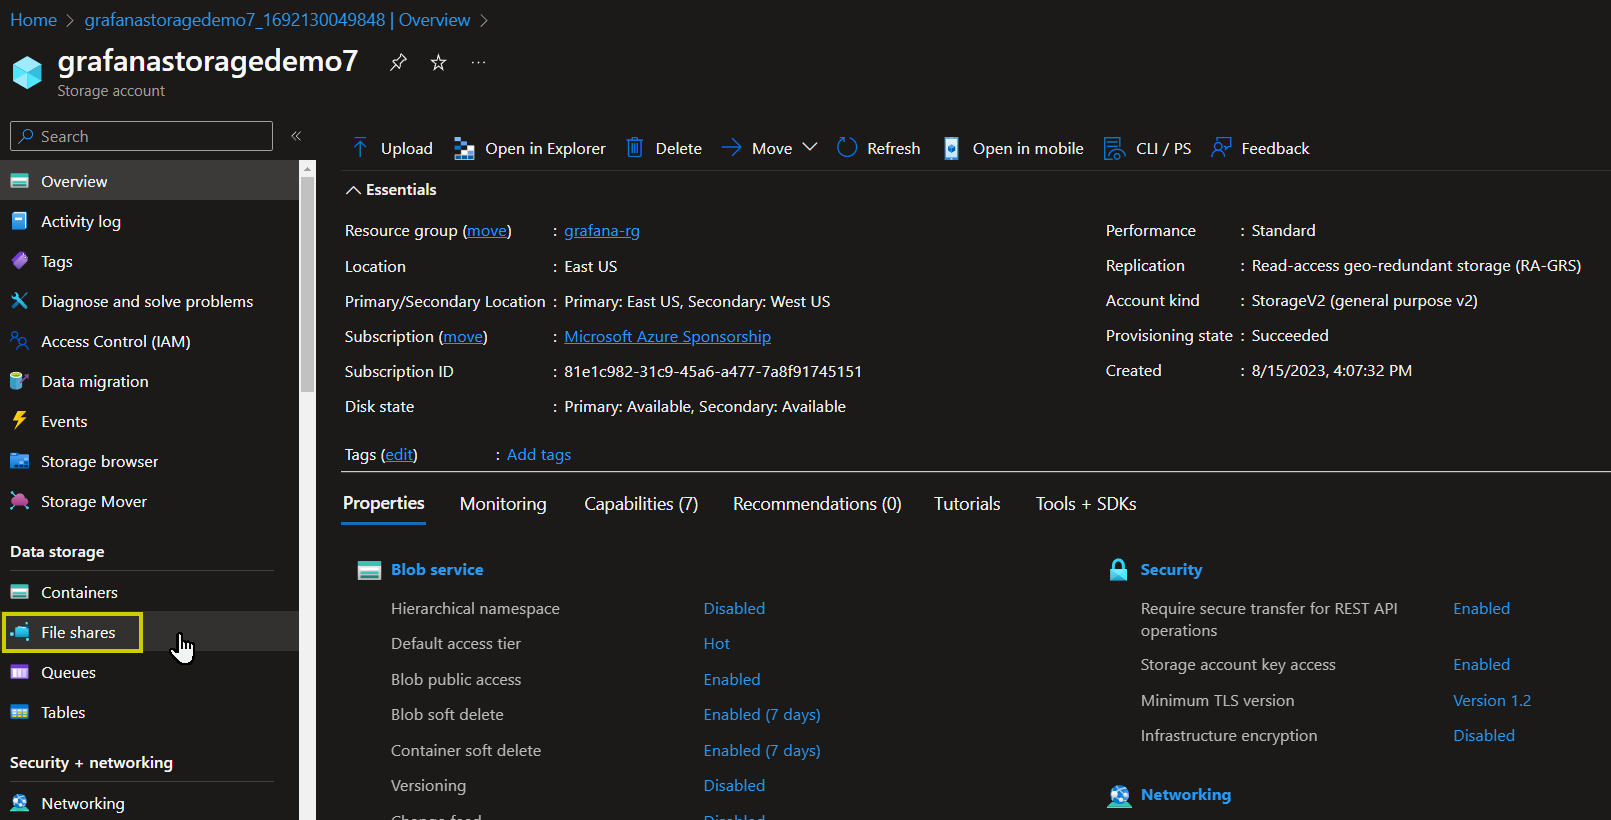
Task: Open grafanastoragedemo7_1692130049848 Overview breadcrumb
Action: (277, 20)
